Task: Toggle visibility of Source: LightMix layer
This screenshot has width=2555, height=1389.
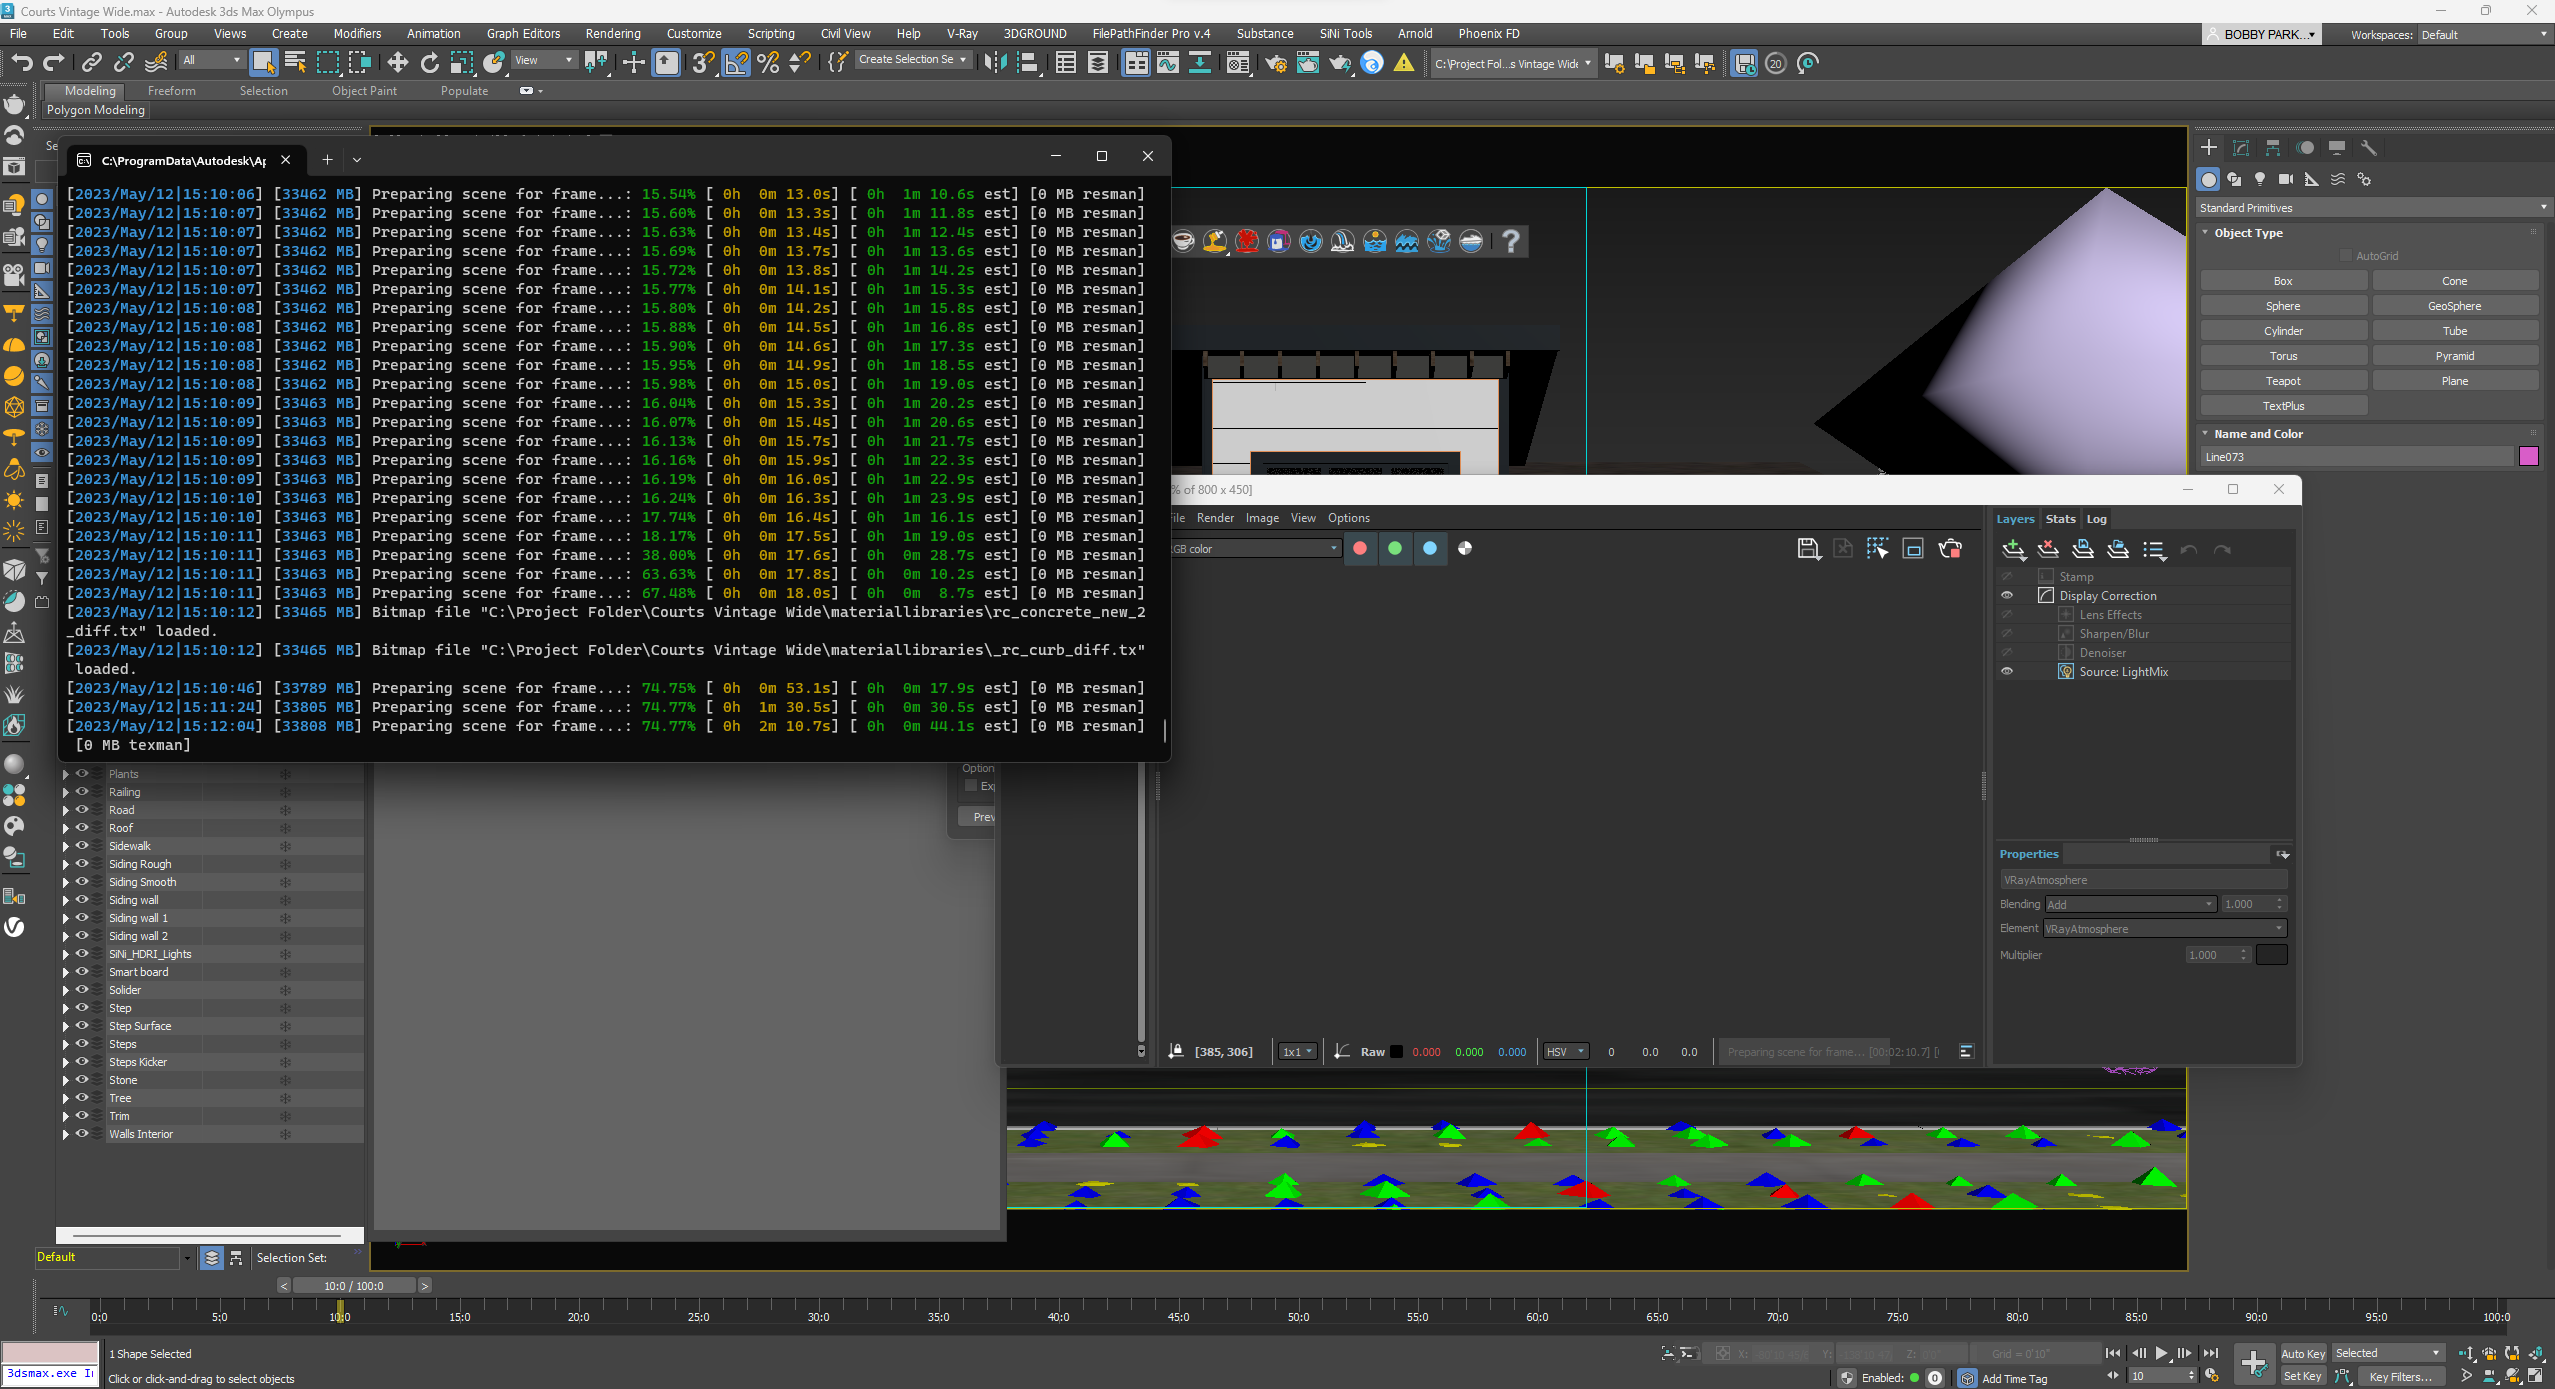Action: [2007, 671]
